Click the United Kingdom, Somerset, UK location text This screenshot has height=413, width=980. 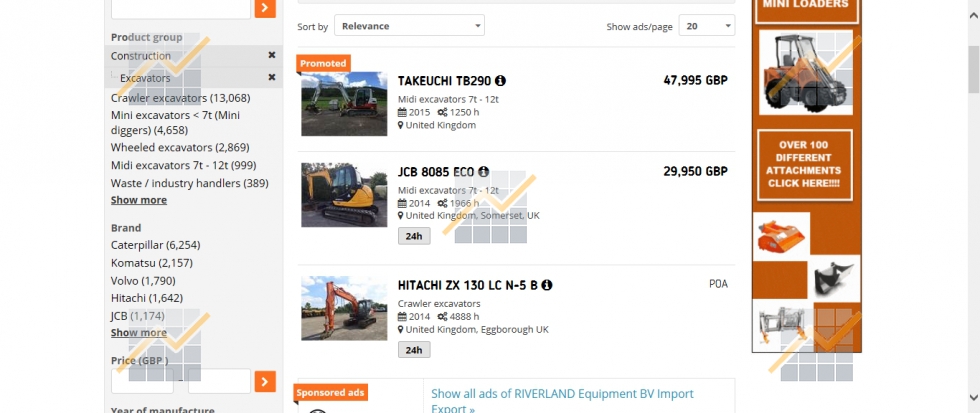(x=472, y=216)
